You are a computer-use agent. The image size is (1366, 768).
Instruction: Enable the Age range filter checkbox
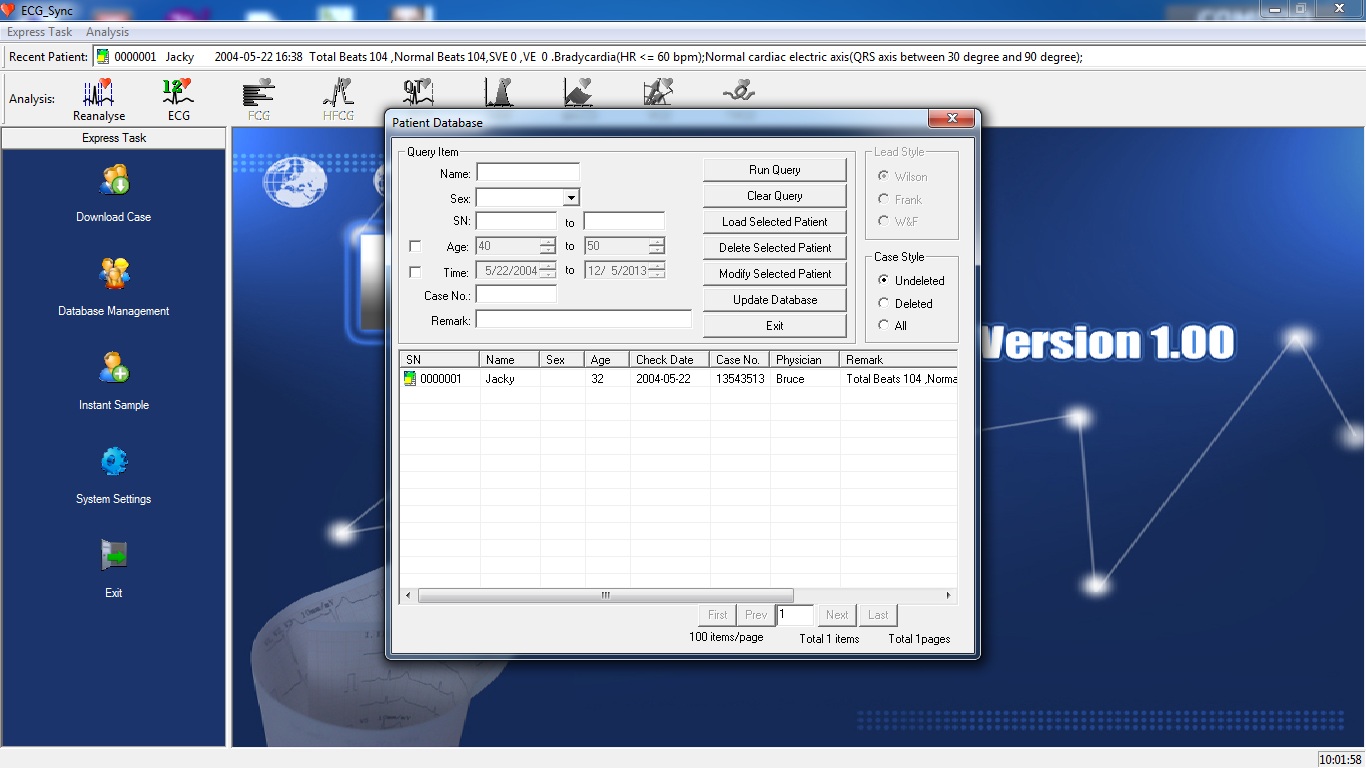[x=415, y=246]
